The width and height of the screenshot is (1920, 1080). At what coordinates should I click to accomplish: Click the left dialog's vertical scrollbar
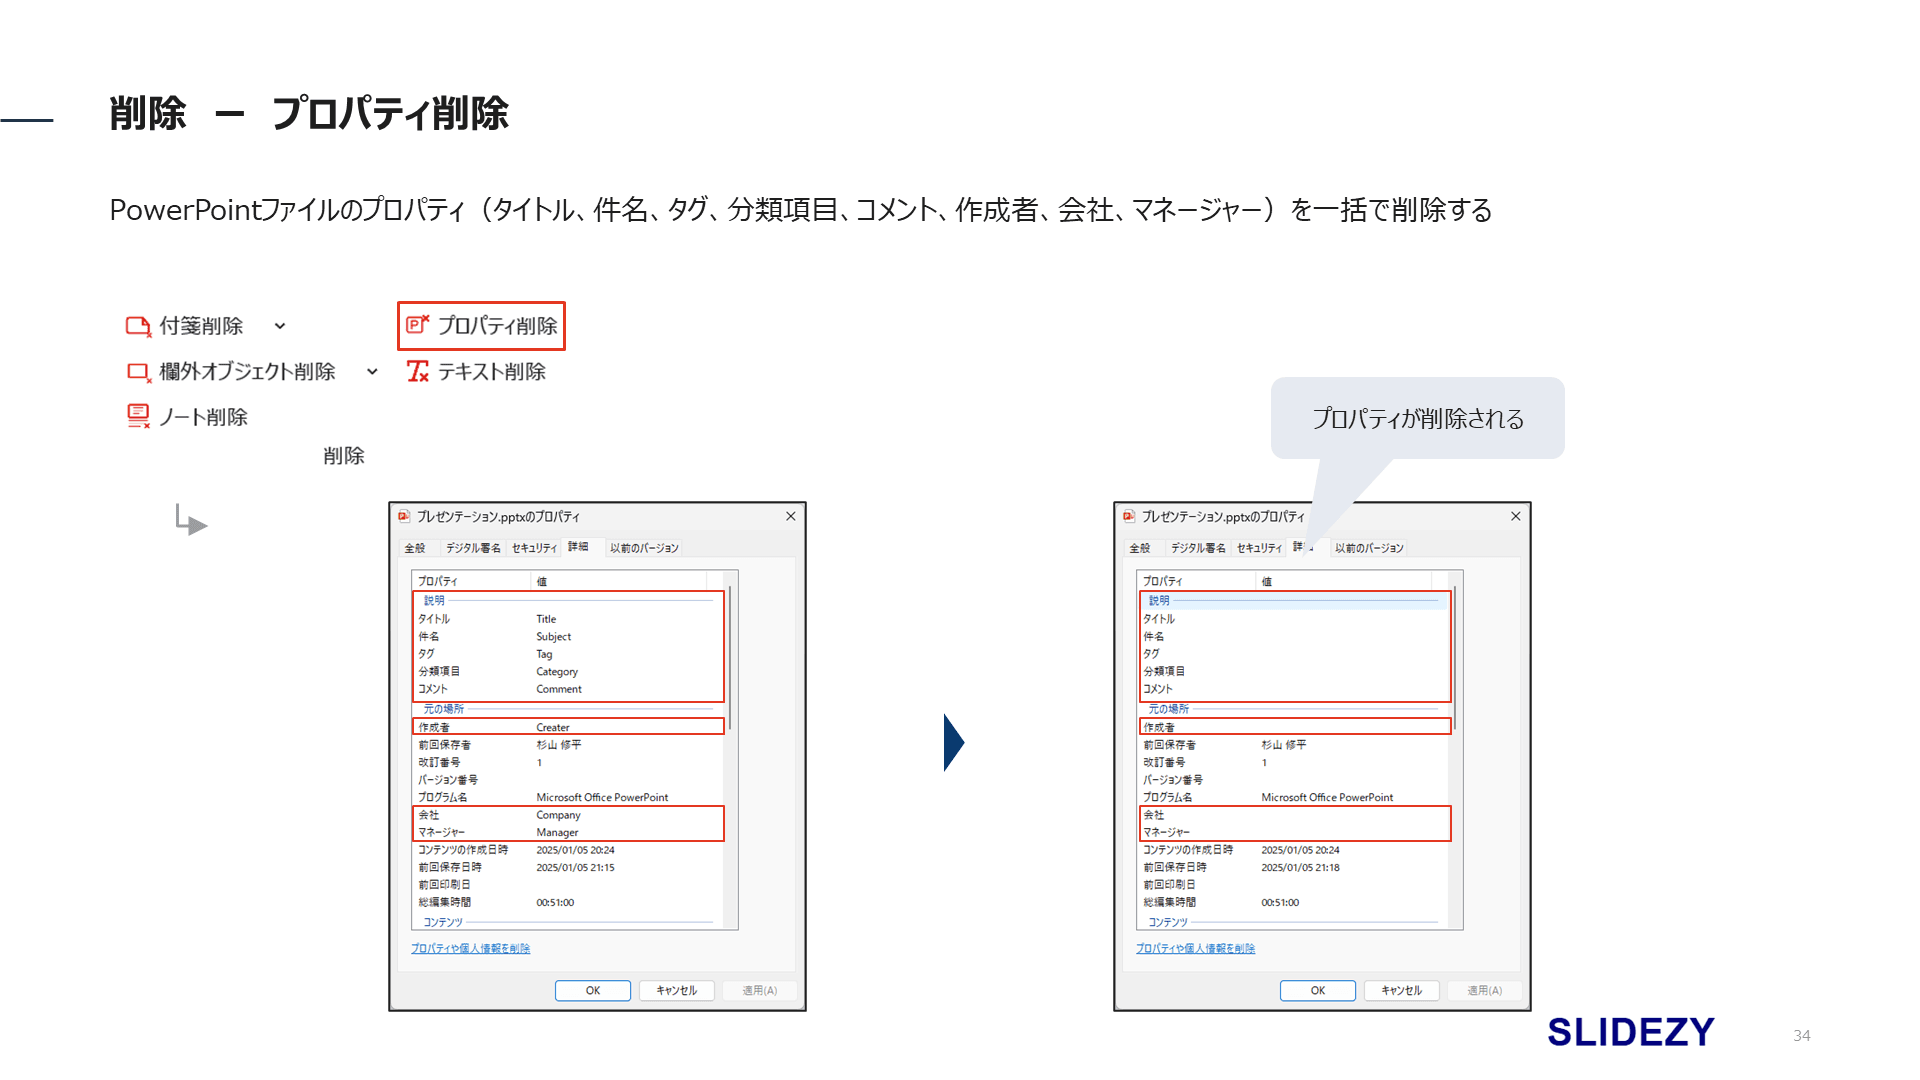731,660
